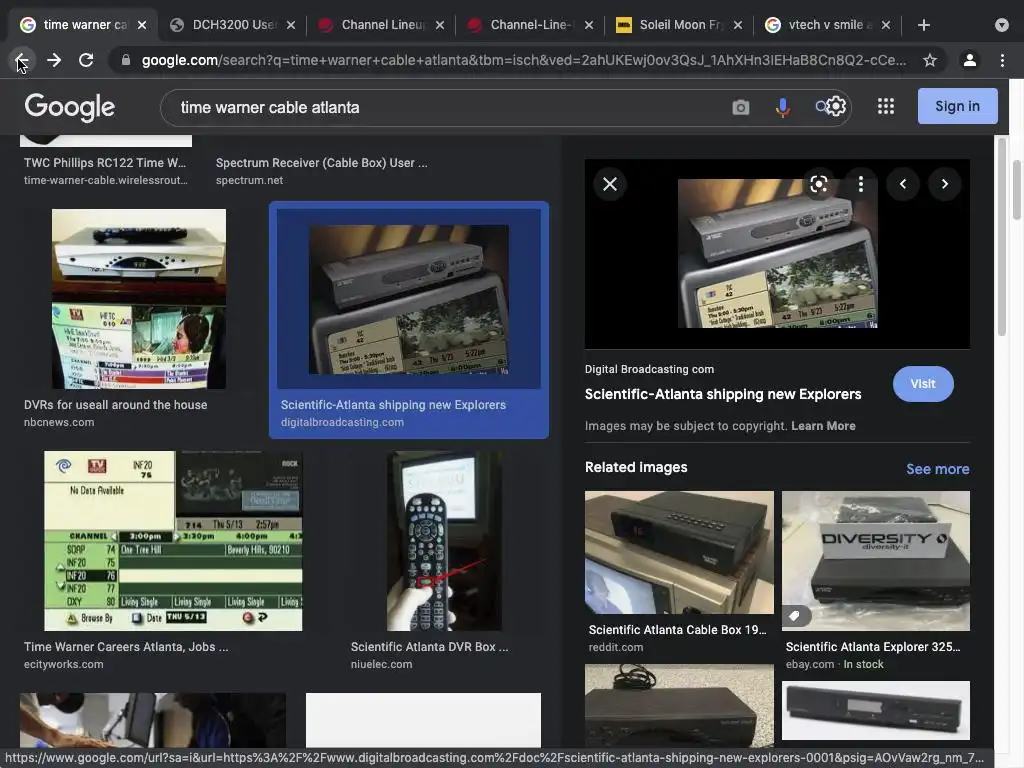This screenshot has height=768, width=1024.
Task: Open Chrome three-dot menu
Action: pyautogui.click(x=1002, y=60)
